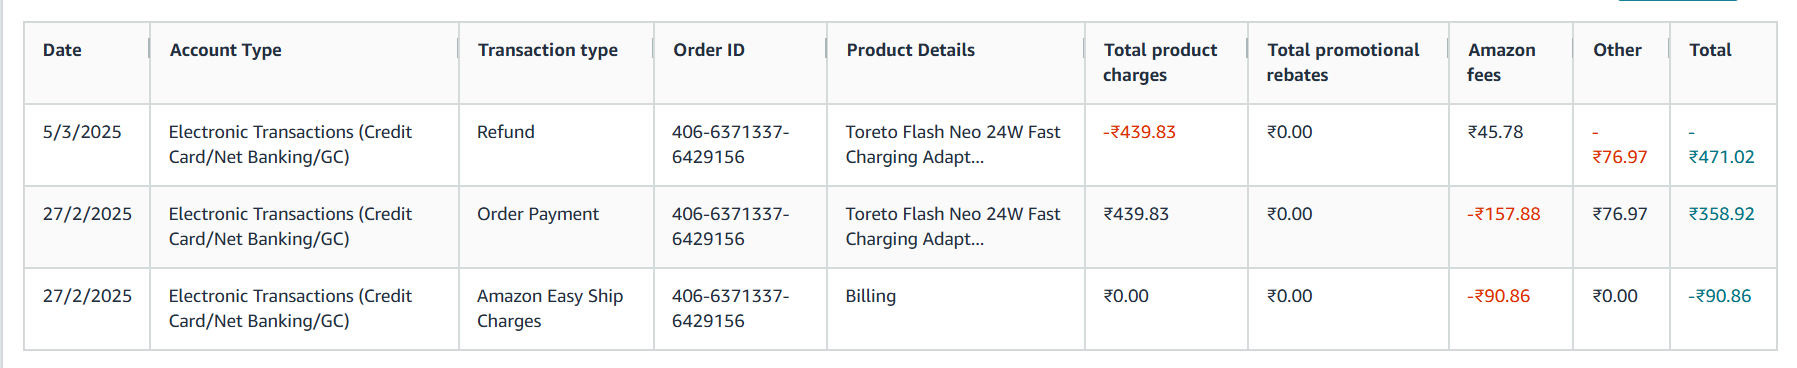This screenshot has width=1797, height=368.
Task: Click the -₹90.86 total amount
Action: point(1720,296)
